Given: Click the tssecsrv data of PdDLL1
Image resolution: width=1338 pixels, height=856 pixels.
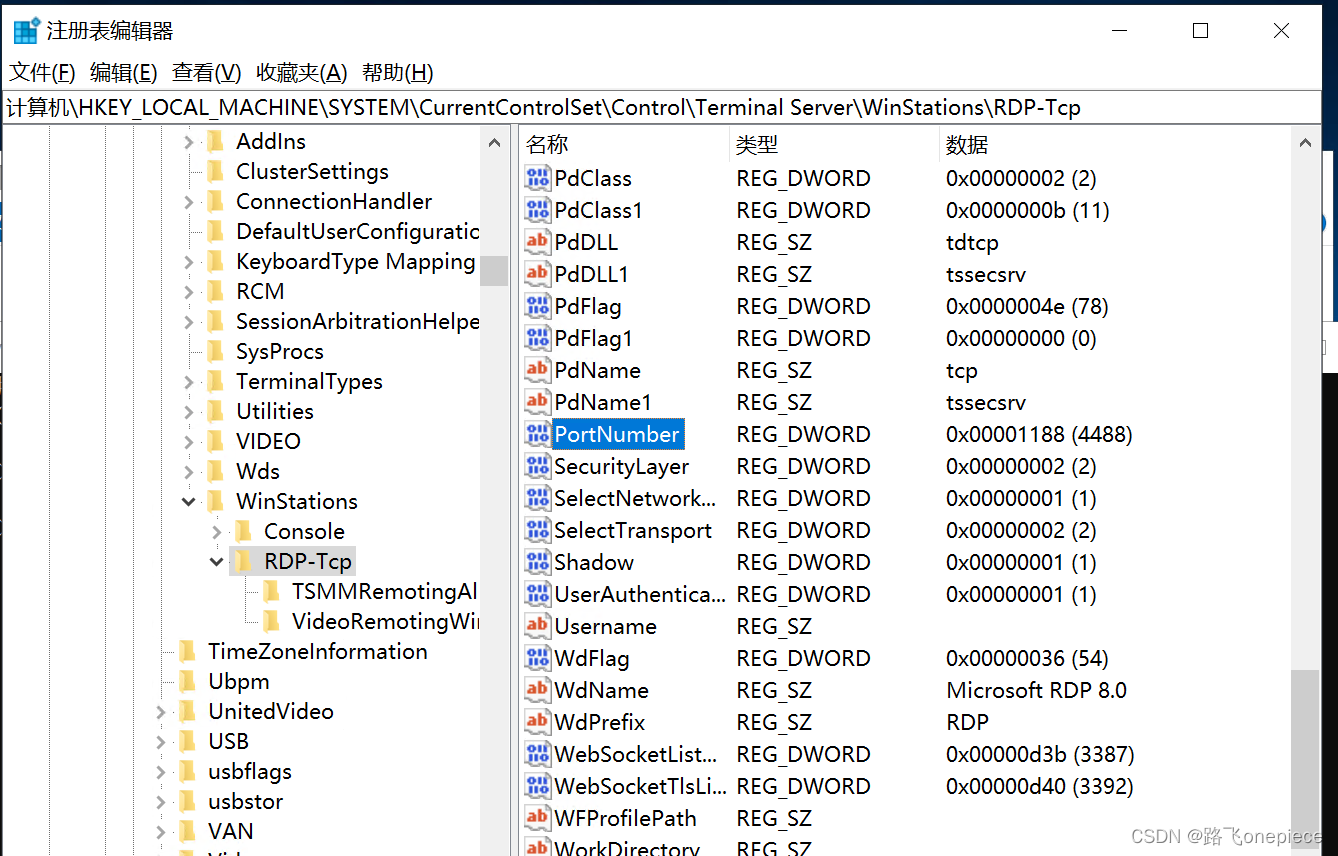Looking at the screenshot, I should 986,275.
